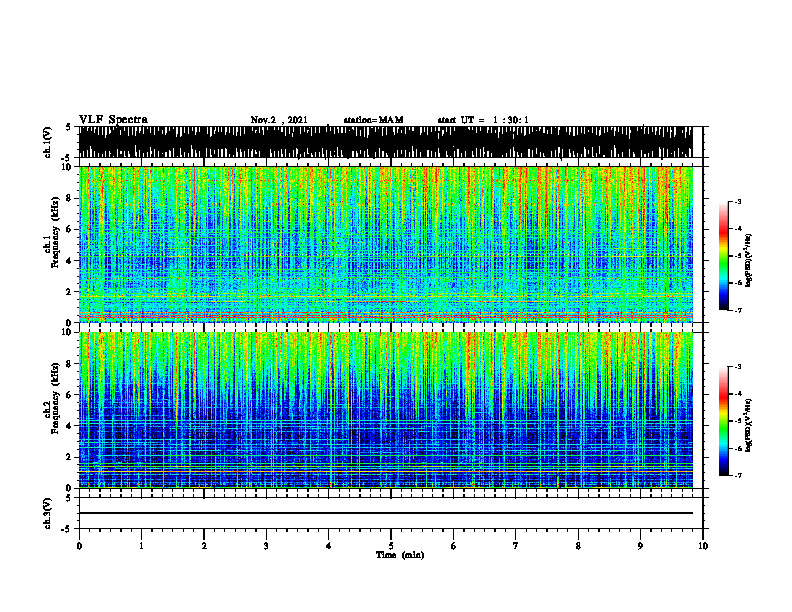The image size is (792, 612).
Task: Click the "-7" label on ch.1 colorbar
Action: coord(738,310)
